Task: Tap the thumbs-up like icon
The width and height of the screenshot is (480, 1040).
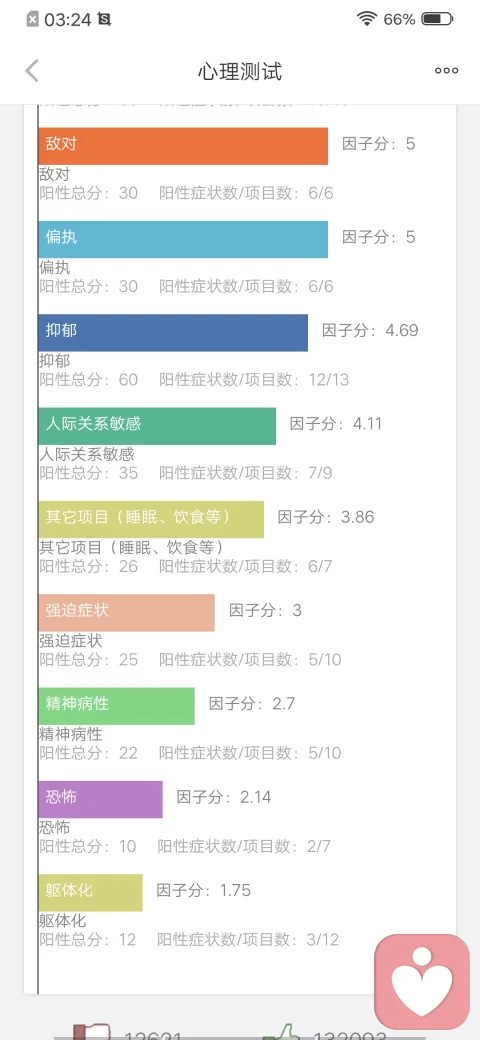Action: click(x=278, y=1032)
